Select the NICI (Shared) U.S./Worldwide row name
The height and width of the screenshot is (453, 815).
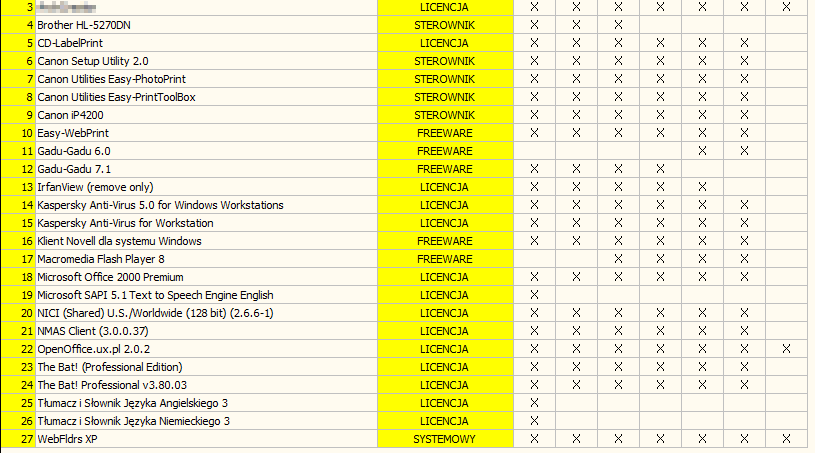click(x=206, y=313)
